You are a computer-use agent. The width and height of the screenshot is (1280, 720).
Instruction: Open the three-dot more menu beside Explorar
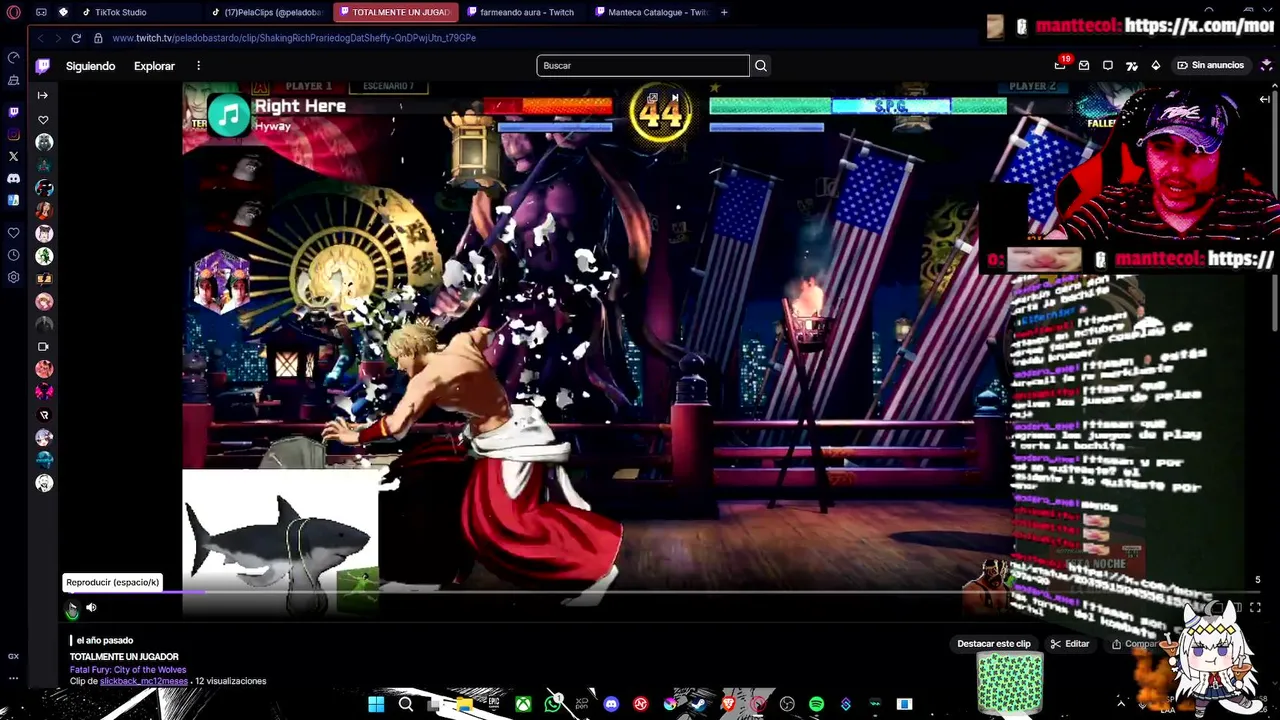[198, 66]
